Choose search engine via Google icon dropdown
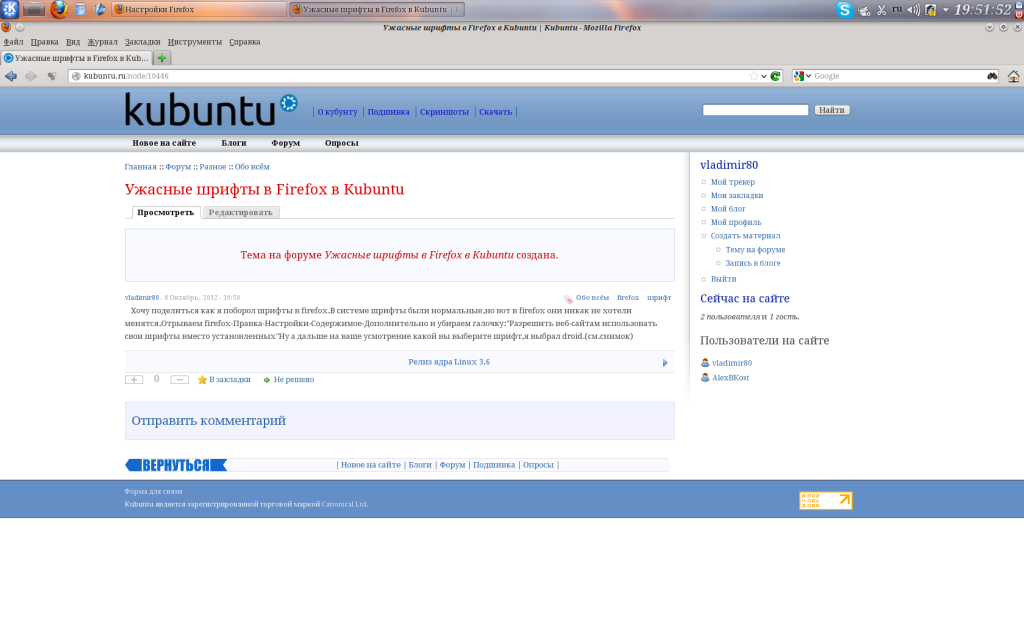The height and width of the screenshot is (640, 1024). [x=802, y=76]
